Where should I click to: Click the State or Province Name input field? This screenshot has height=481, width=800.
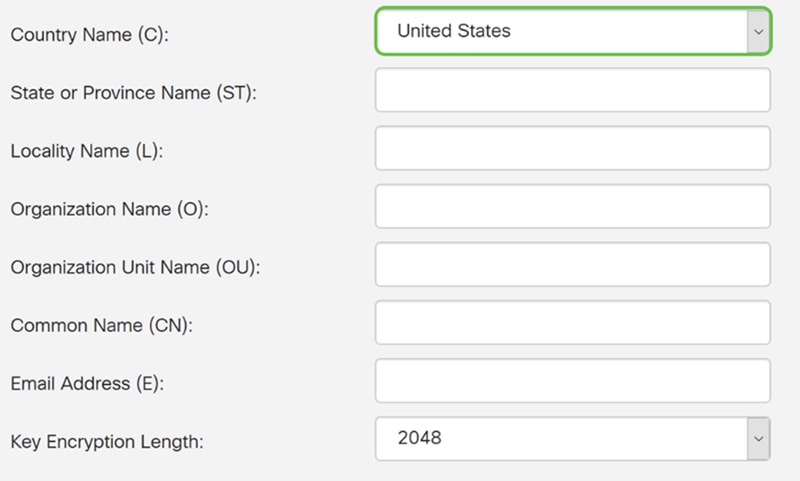572,91
